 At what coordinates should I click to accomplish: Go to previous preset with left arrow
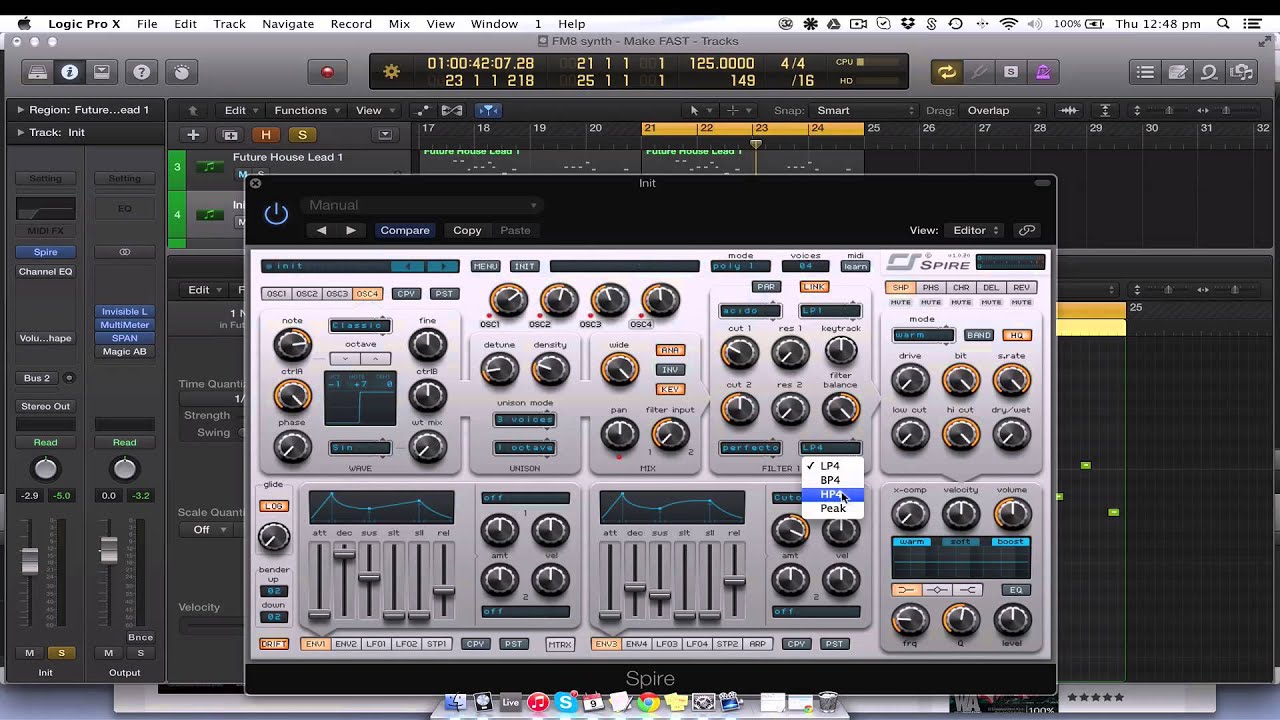pyautogui.click(x=321, y=230)
